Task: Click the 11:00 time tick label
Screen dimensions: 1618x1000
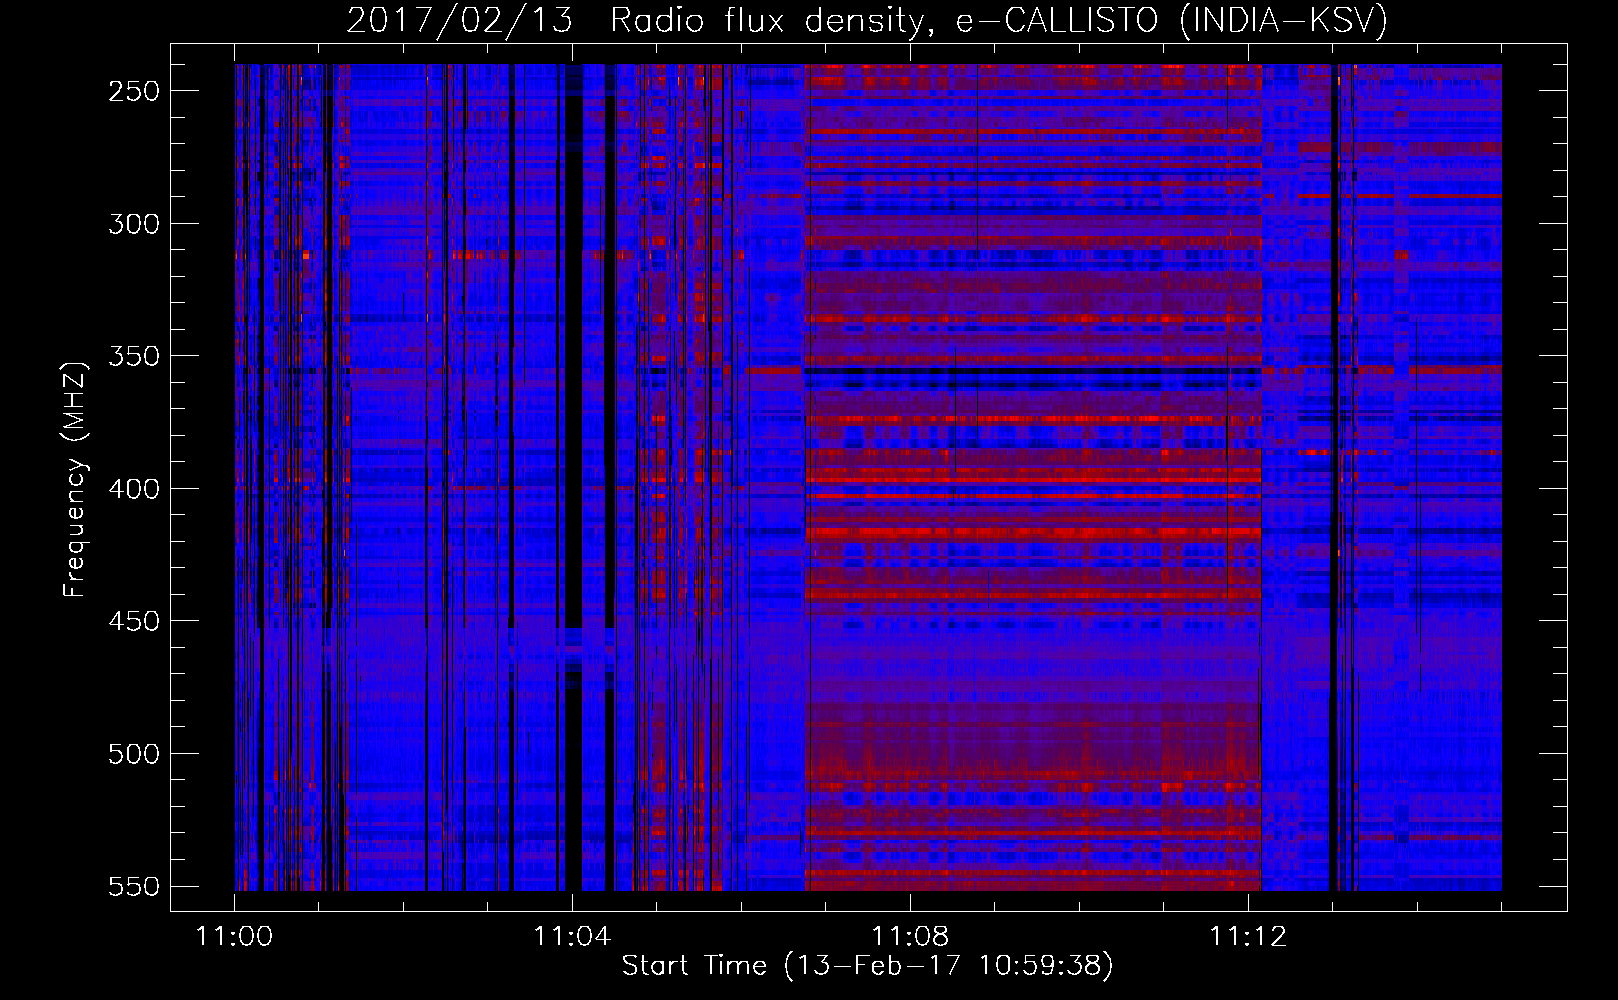Action: tap(235, 937)
